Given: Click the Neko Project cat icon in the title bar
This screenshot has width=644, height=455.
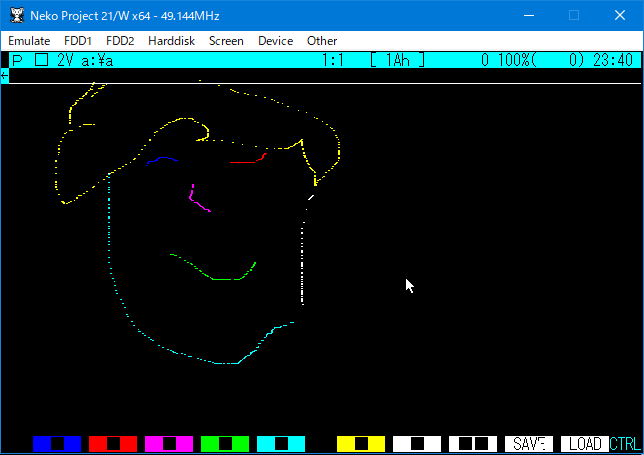Looking at the screenshot, I should click(x=16, y=16).
